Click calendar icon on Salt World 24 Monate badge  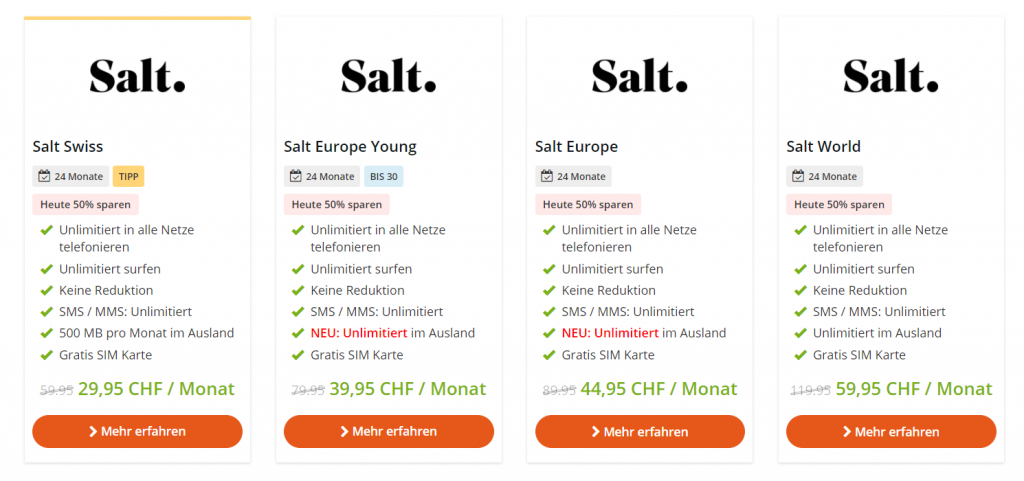[798, 177]
